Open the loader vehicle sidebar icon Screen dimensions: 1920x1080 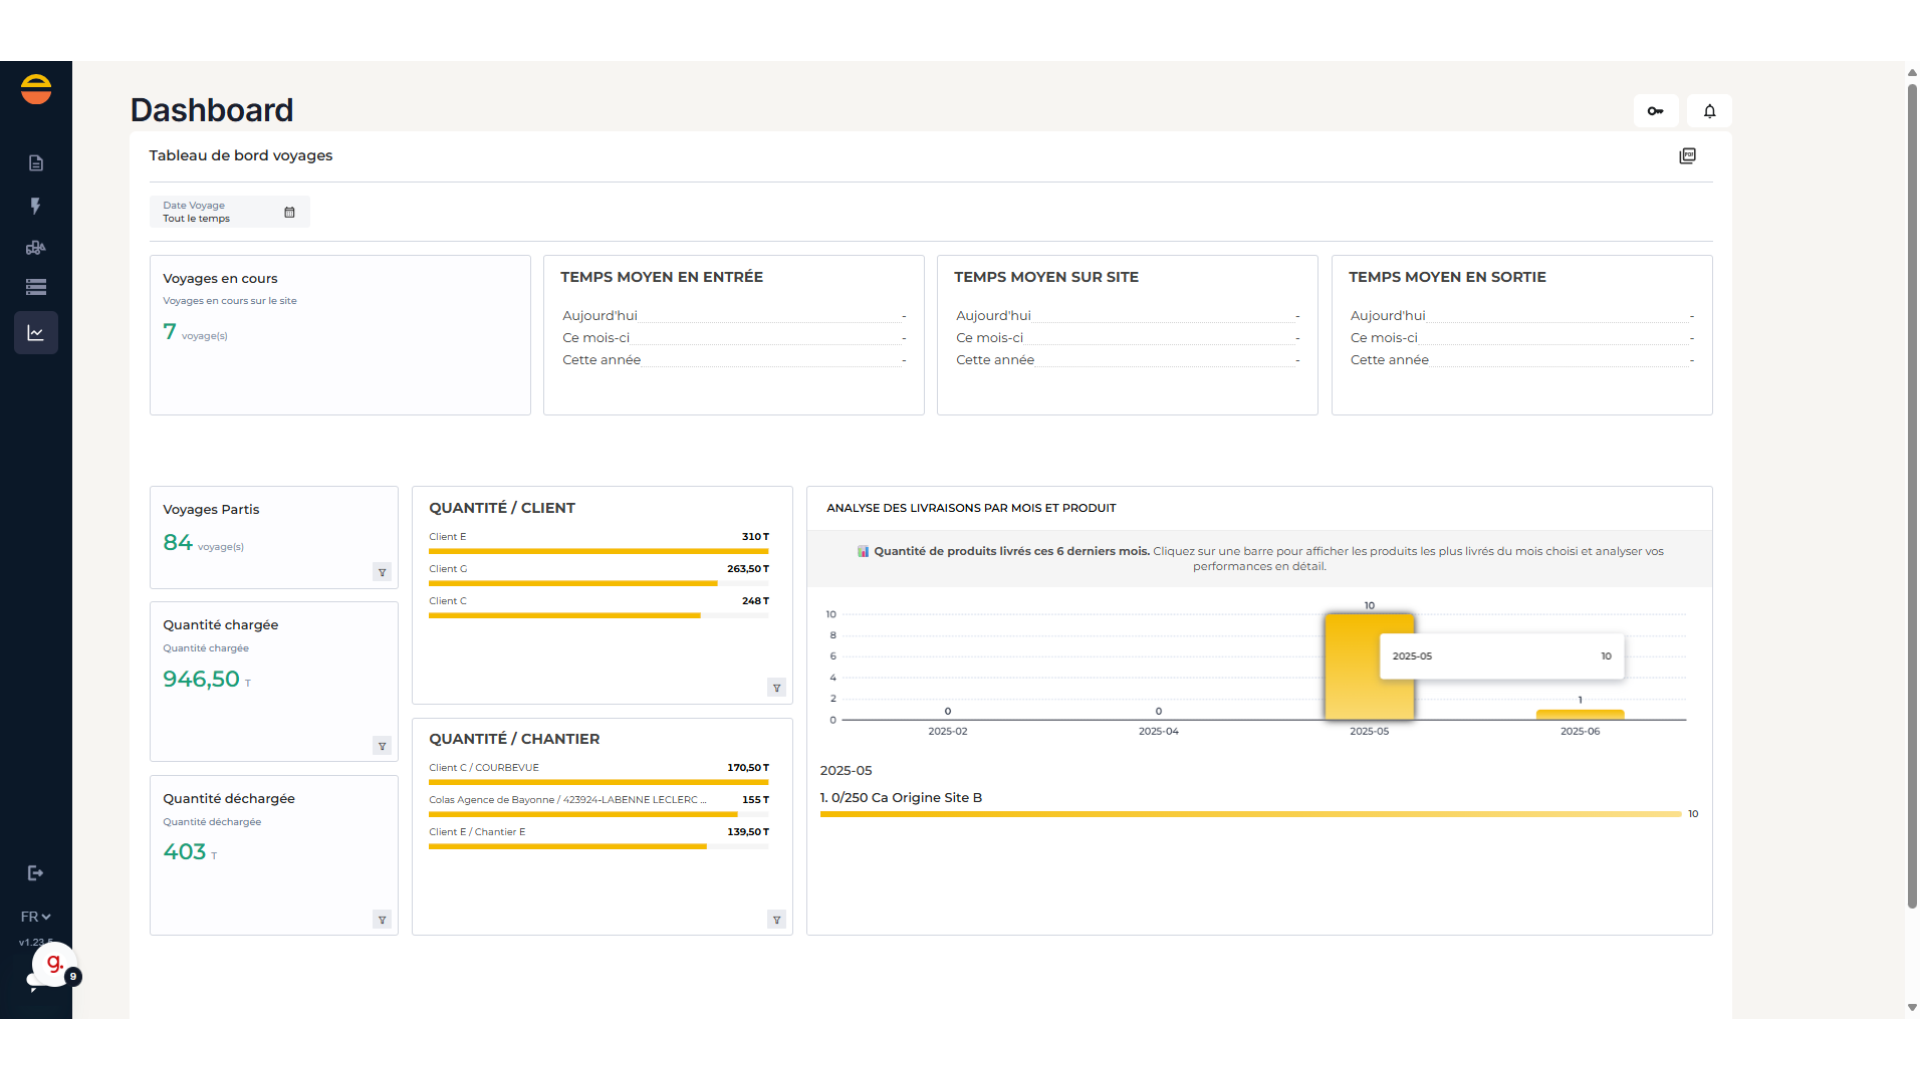click(x=36, y=247)
